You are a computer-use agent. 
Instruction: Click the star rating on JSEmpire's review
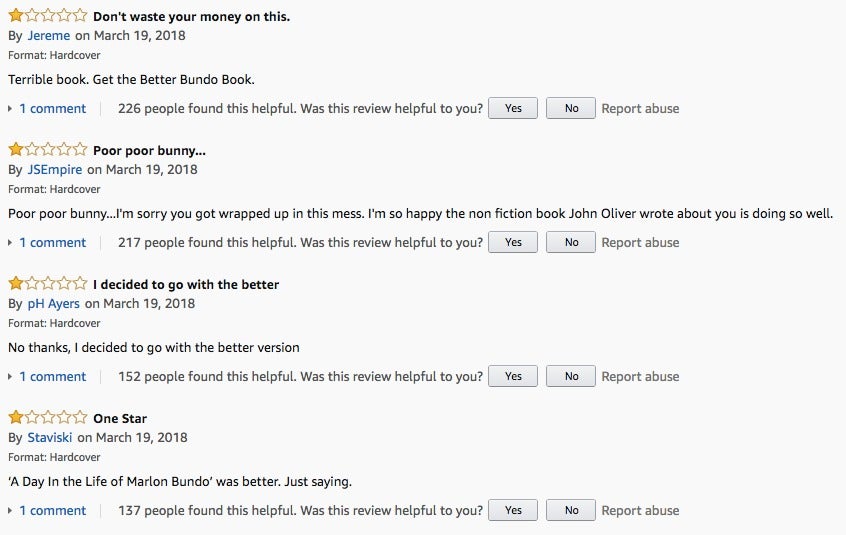(x=47, y=149)
